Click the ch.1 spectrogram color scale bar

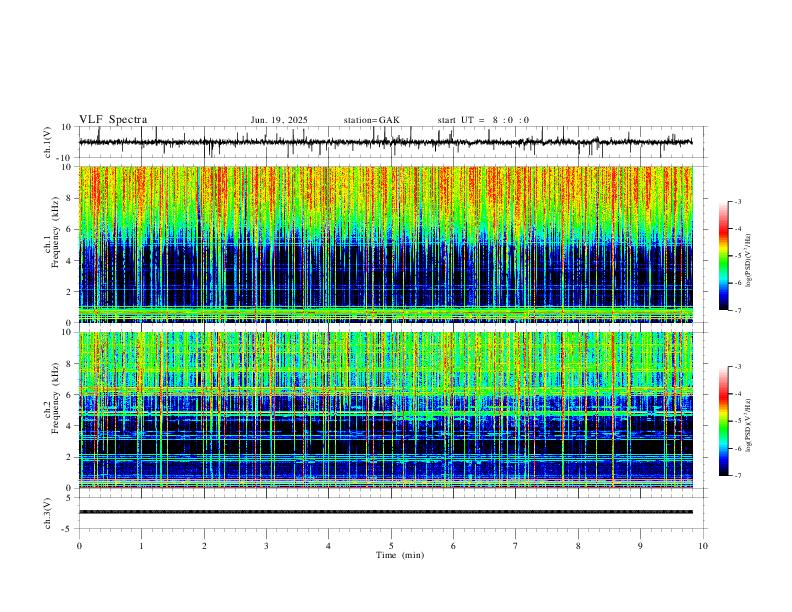(724, 256)
